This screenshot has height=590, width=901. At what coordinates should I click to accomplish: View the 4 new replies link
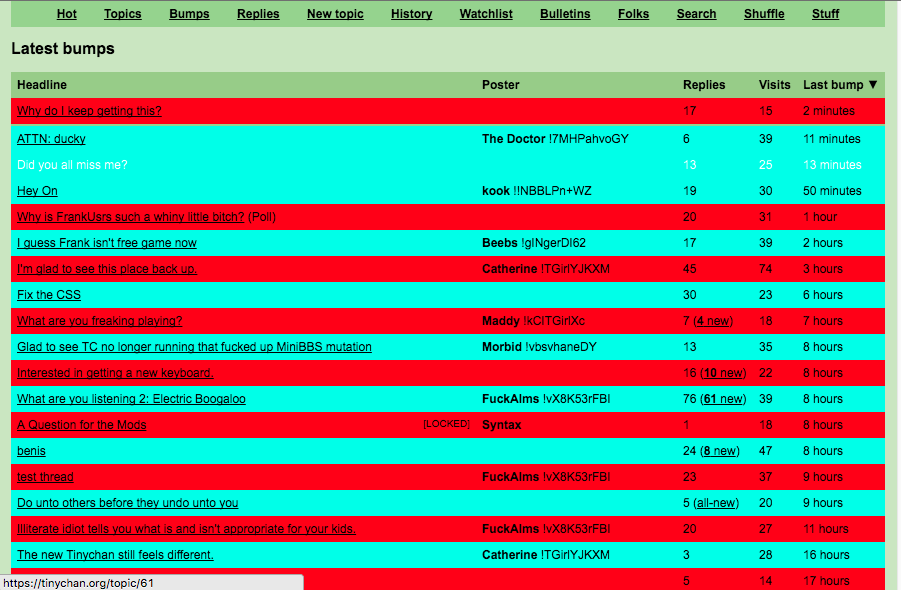click(x=712, y=321)
